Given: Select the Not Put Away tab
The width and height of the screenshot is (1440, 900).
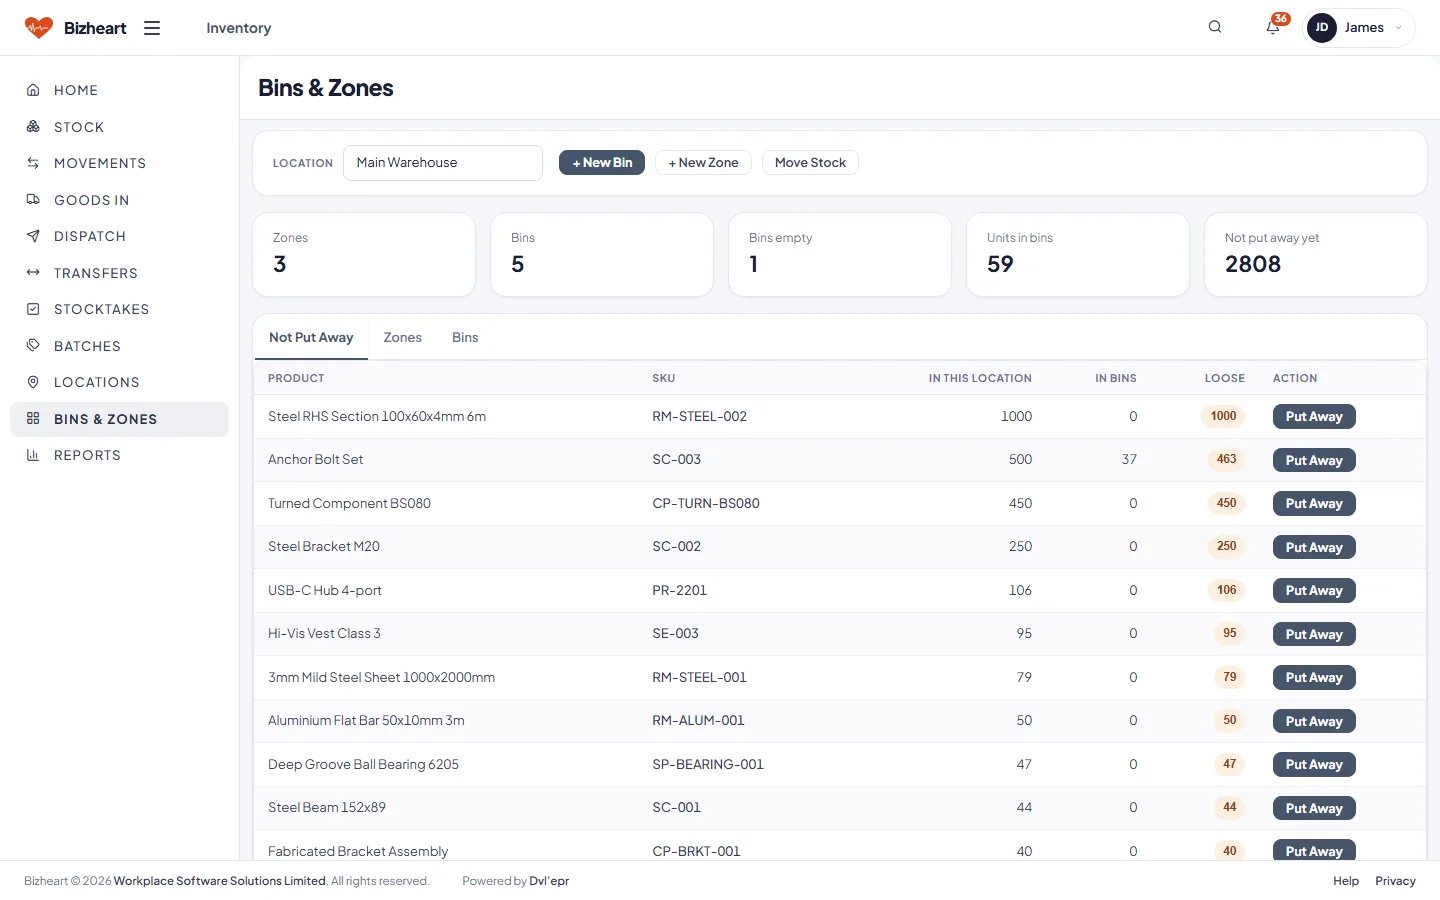Looking at the screenshot, I should pyautogui.click(x=311, y=338).
